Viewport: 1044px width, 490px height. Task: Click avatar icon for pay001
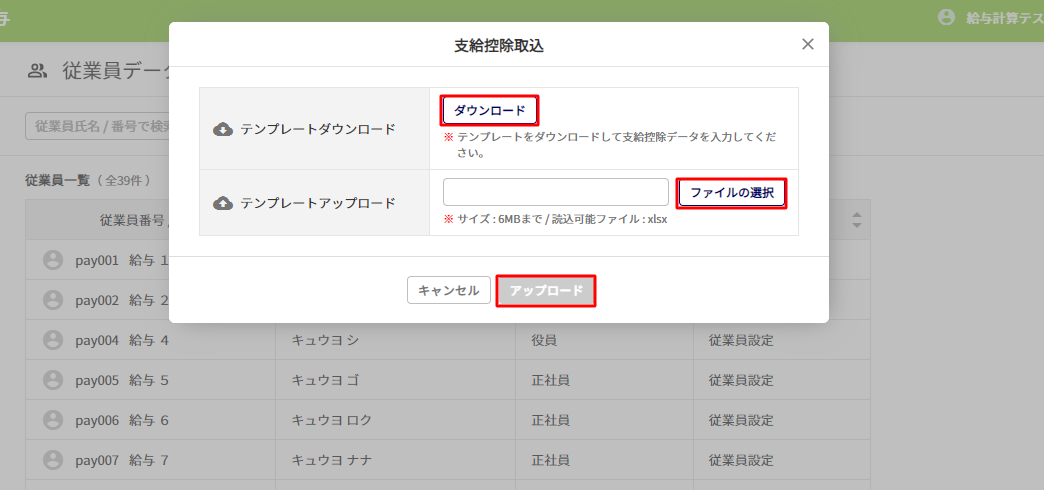[x=53, y=260]
